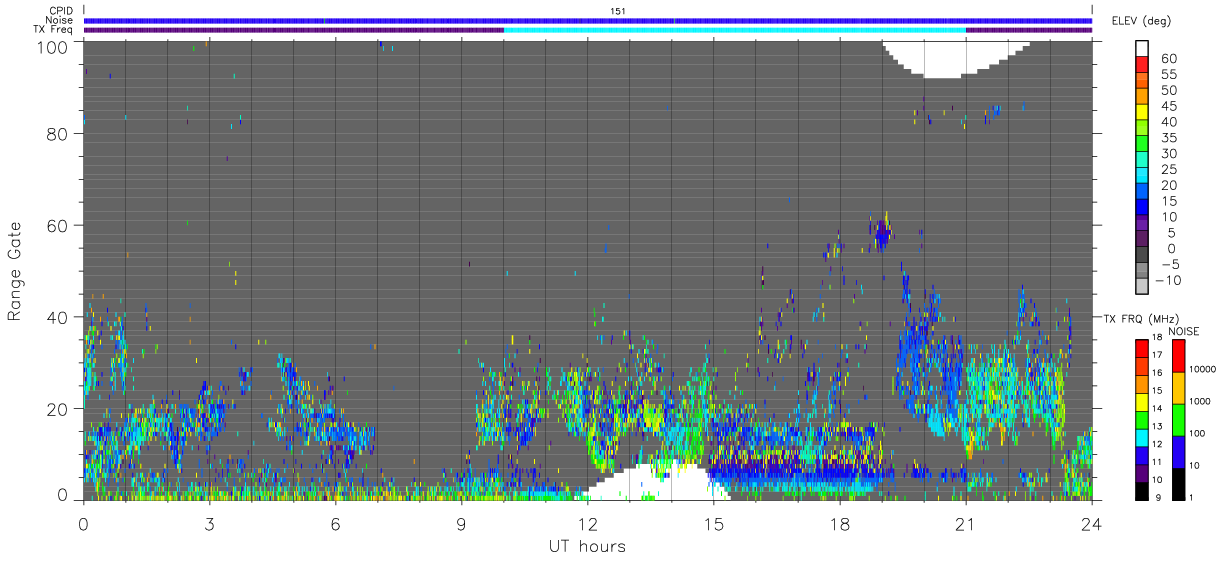This screenshot has width=1228, height=567.
Task: Click the TX Freq strip label
Action: [54, 30]
